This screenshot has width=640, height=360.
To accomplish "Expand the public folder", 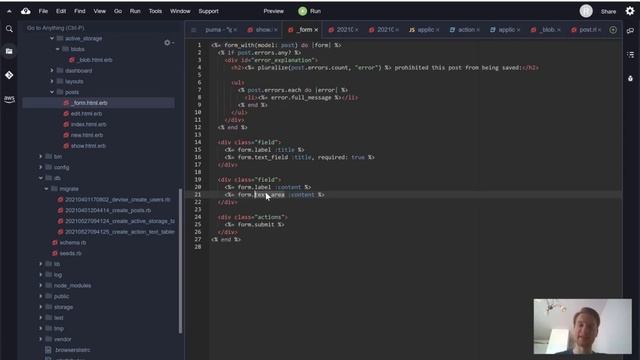I will pos(40,296).
